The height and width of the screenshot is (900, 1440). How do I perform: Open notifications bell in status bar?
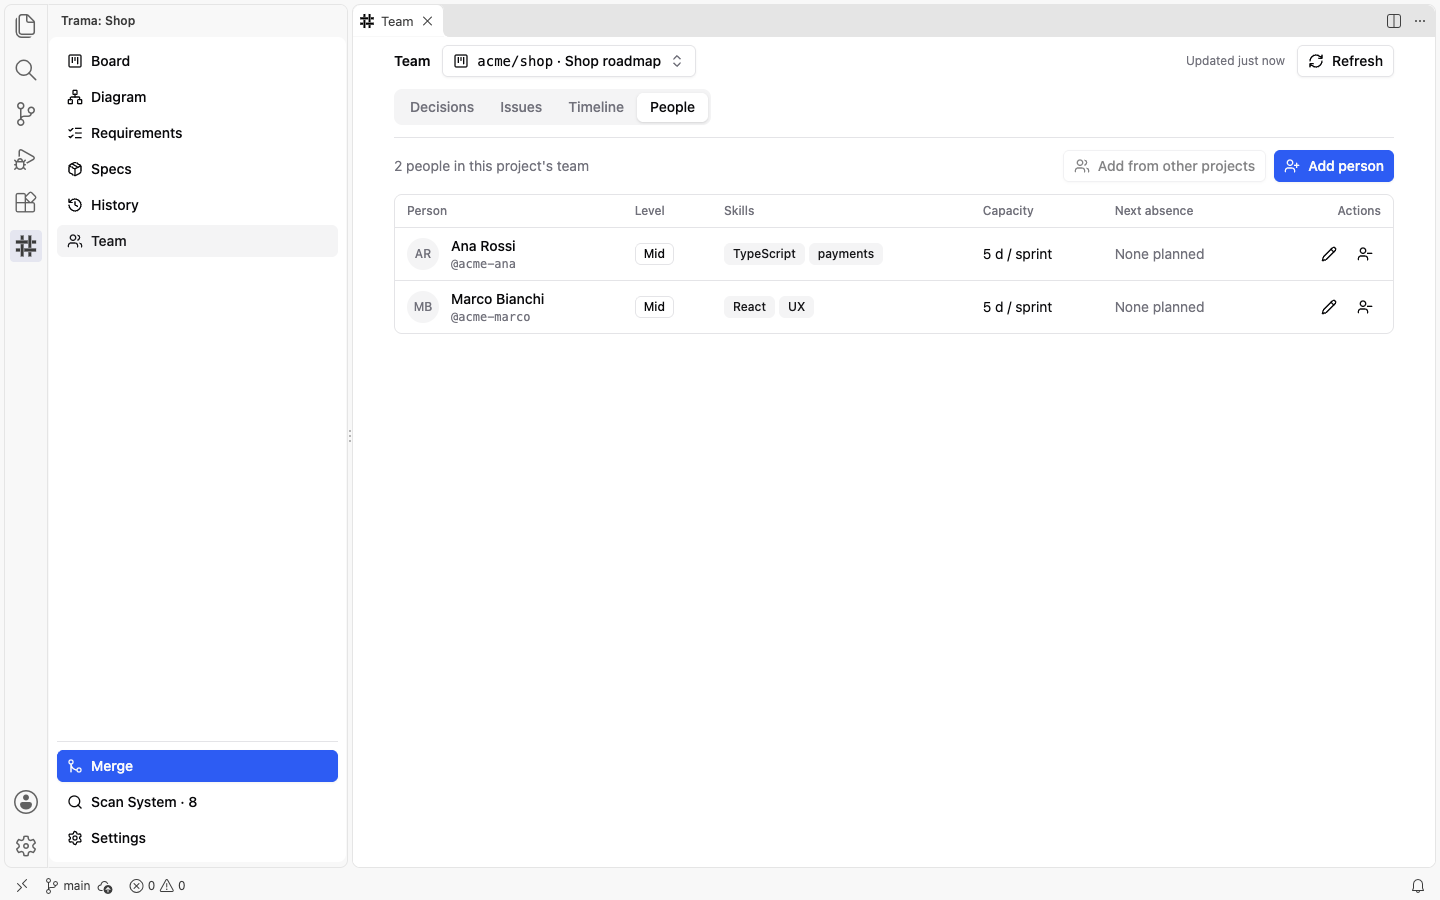point(1418,886)
